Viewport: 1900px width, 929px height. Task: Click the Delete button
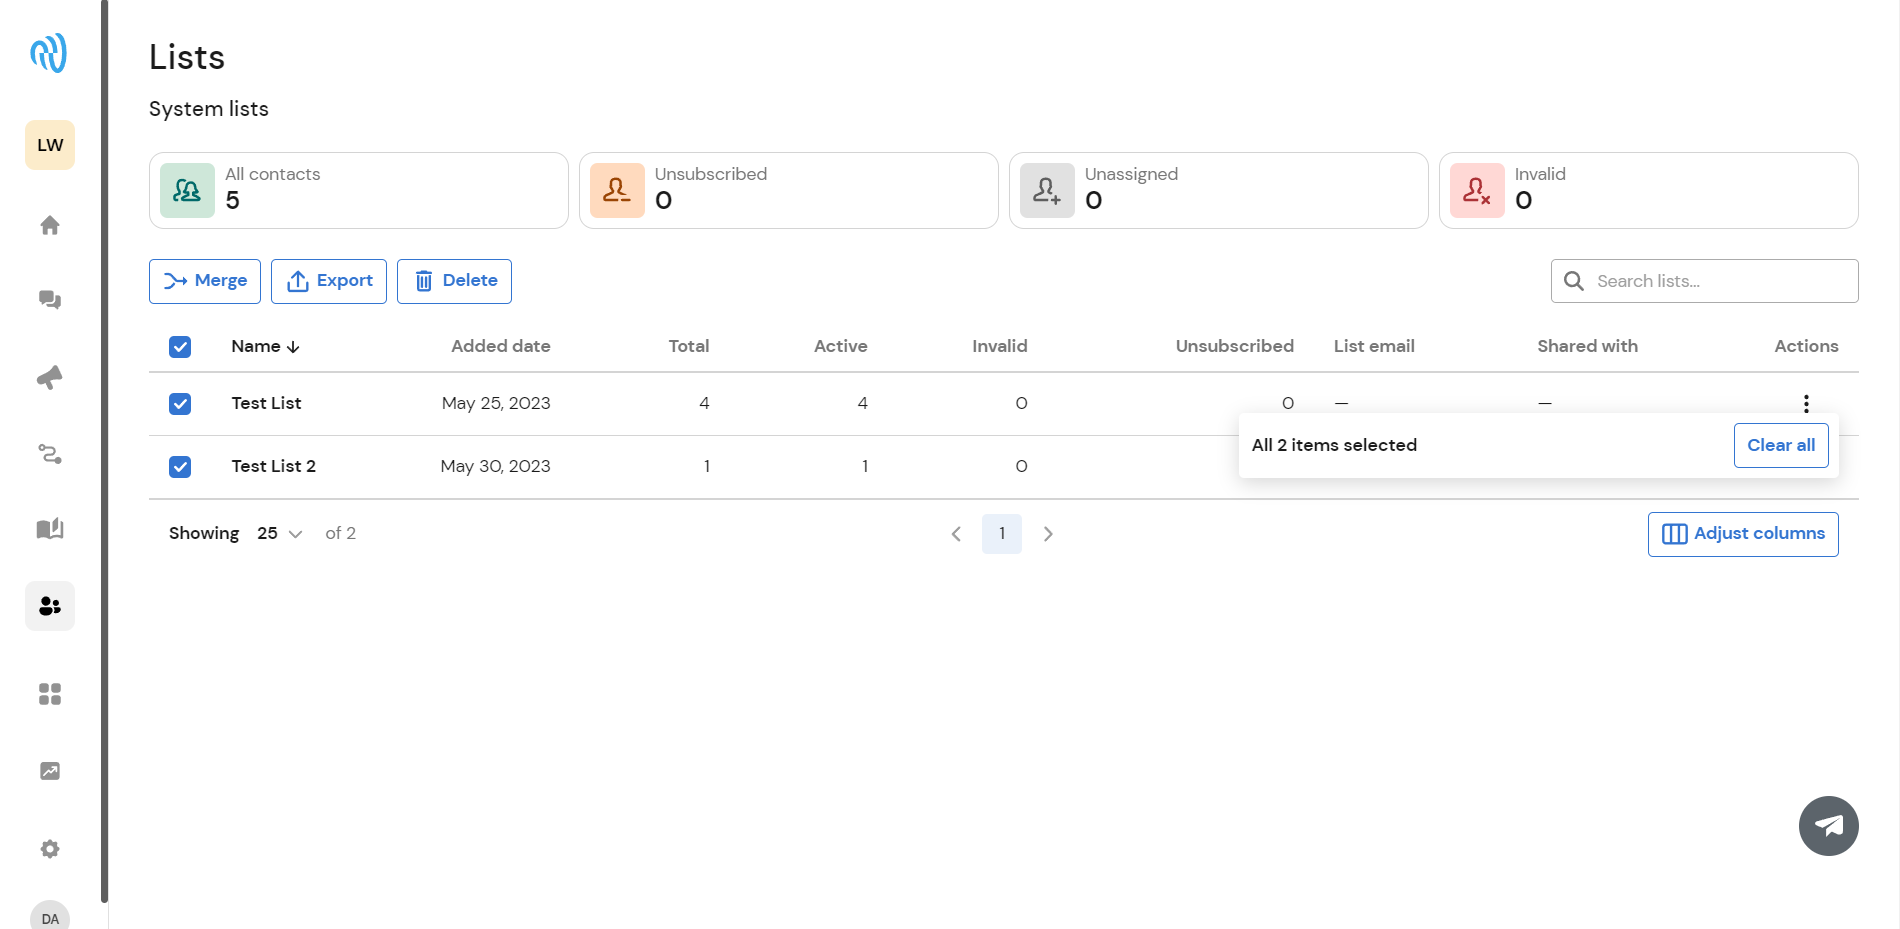pos(454,281)
